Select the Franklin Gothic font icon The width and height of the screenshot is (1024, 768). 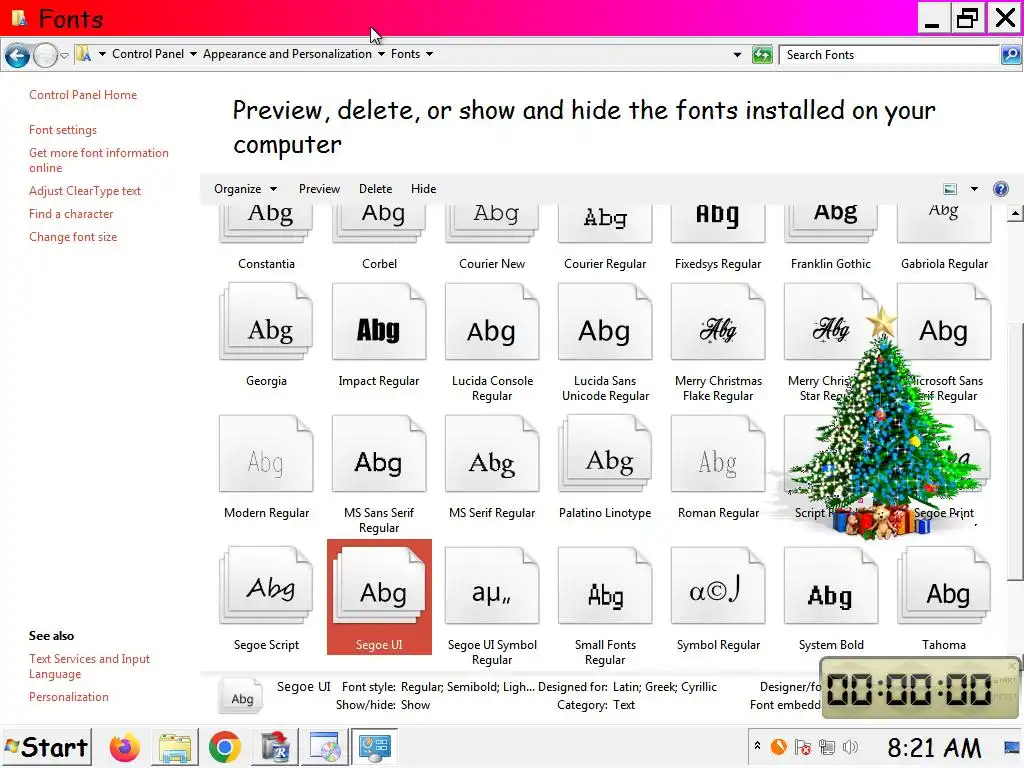pos(831,223)
